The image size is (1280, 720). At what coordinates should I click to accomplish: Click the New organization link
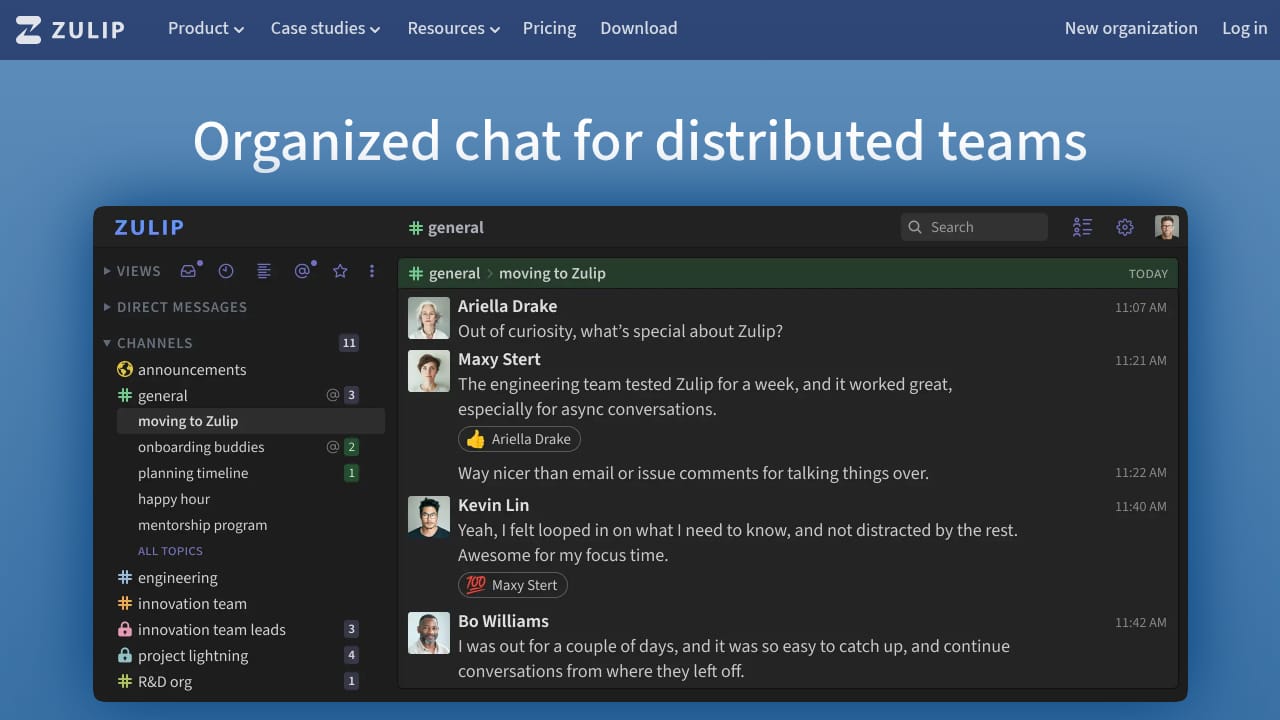click(x=1130, y=28)
